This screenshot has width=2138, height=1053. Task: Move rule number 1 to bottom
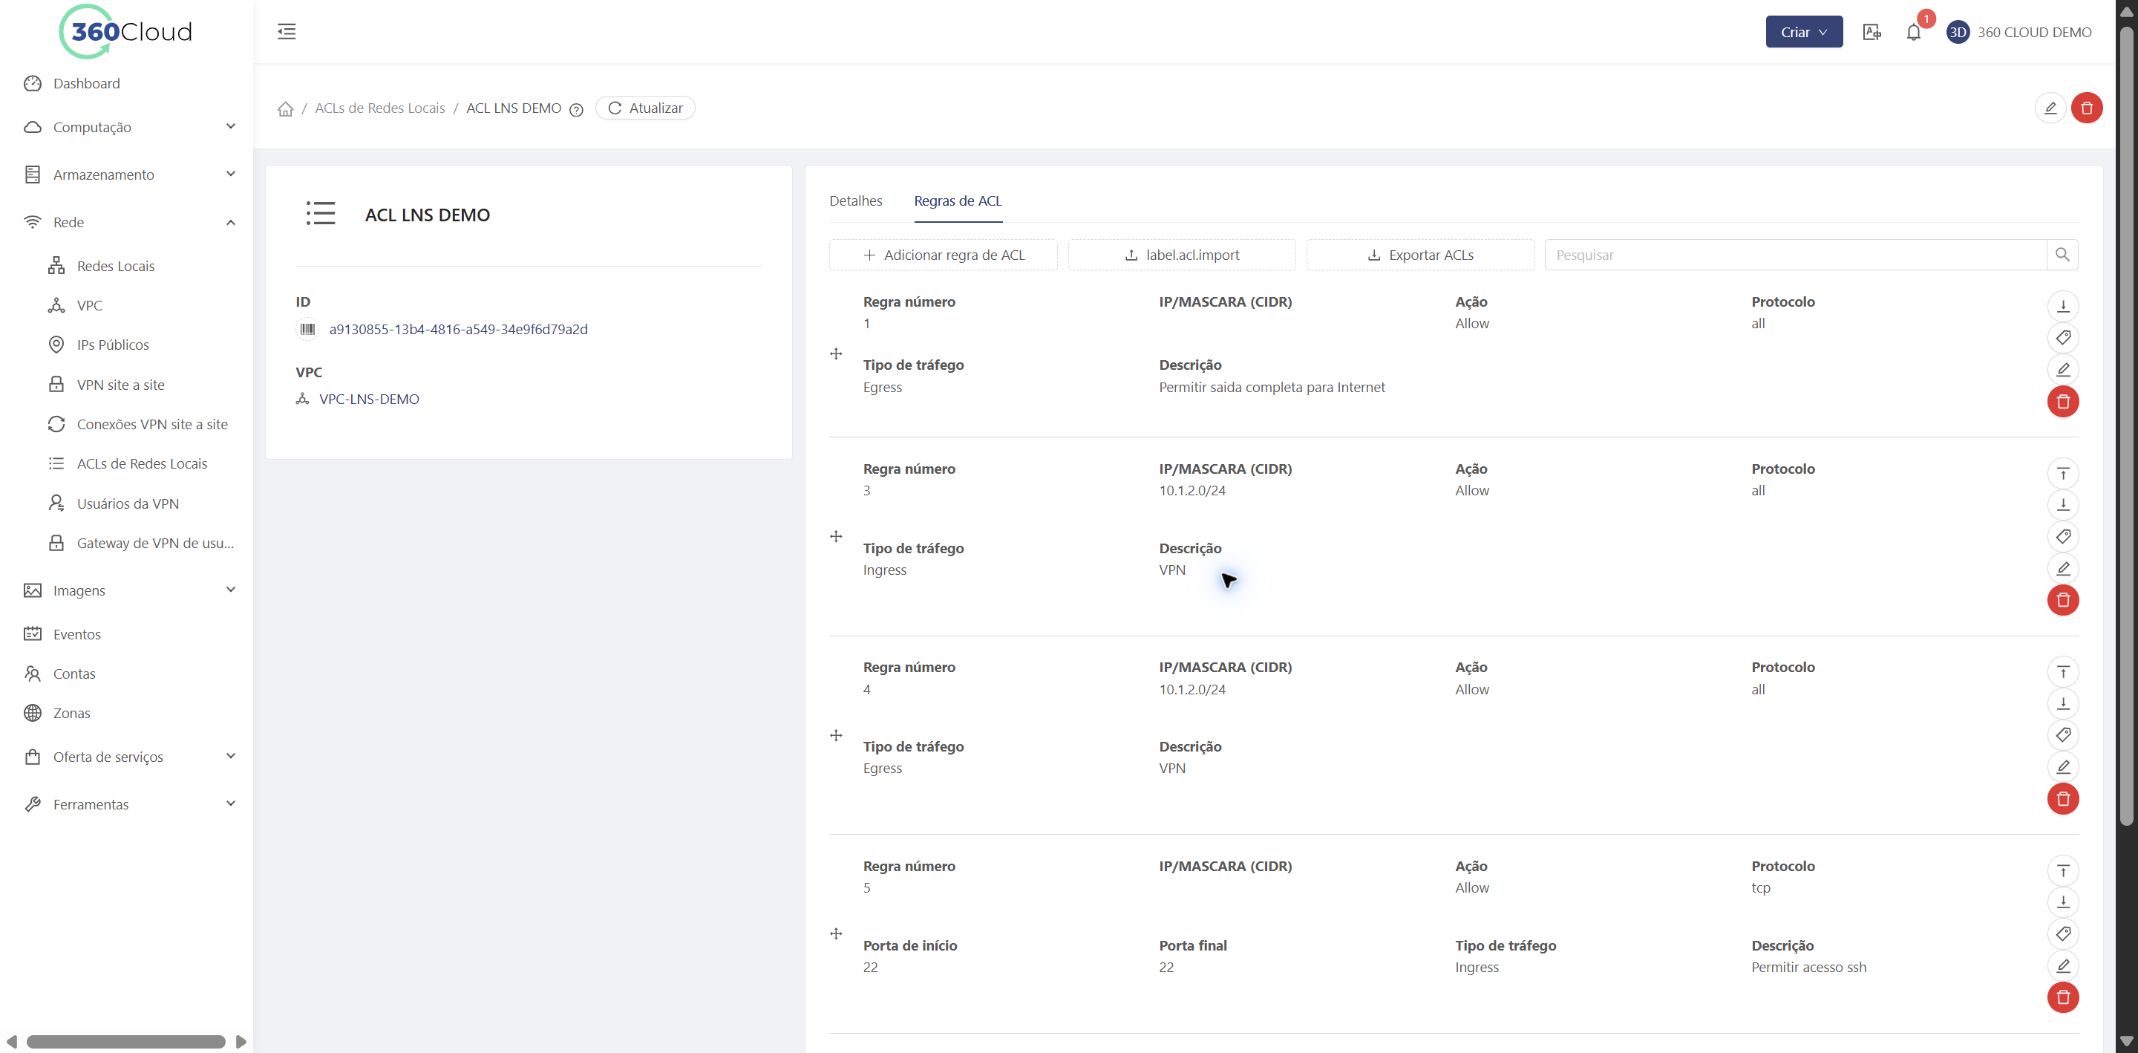point(2063,306)
